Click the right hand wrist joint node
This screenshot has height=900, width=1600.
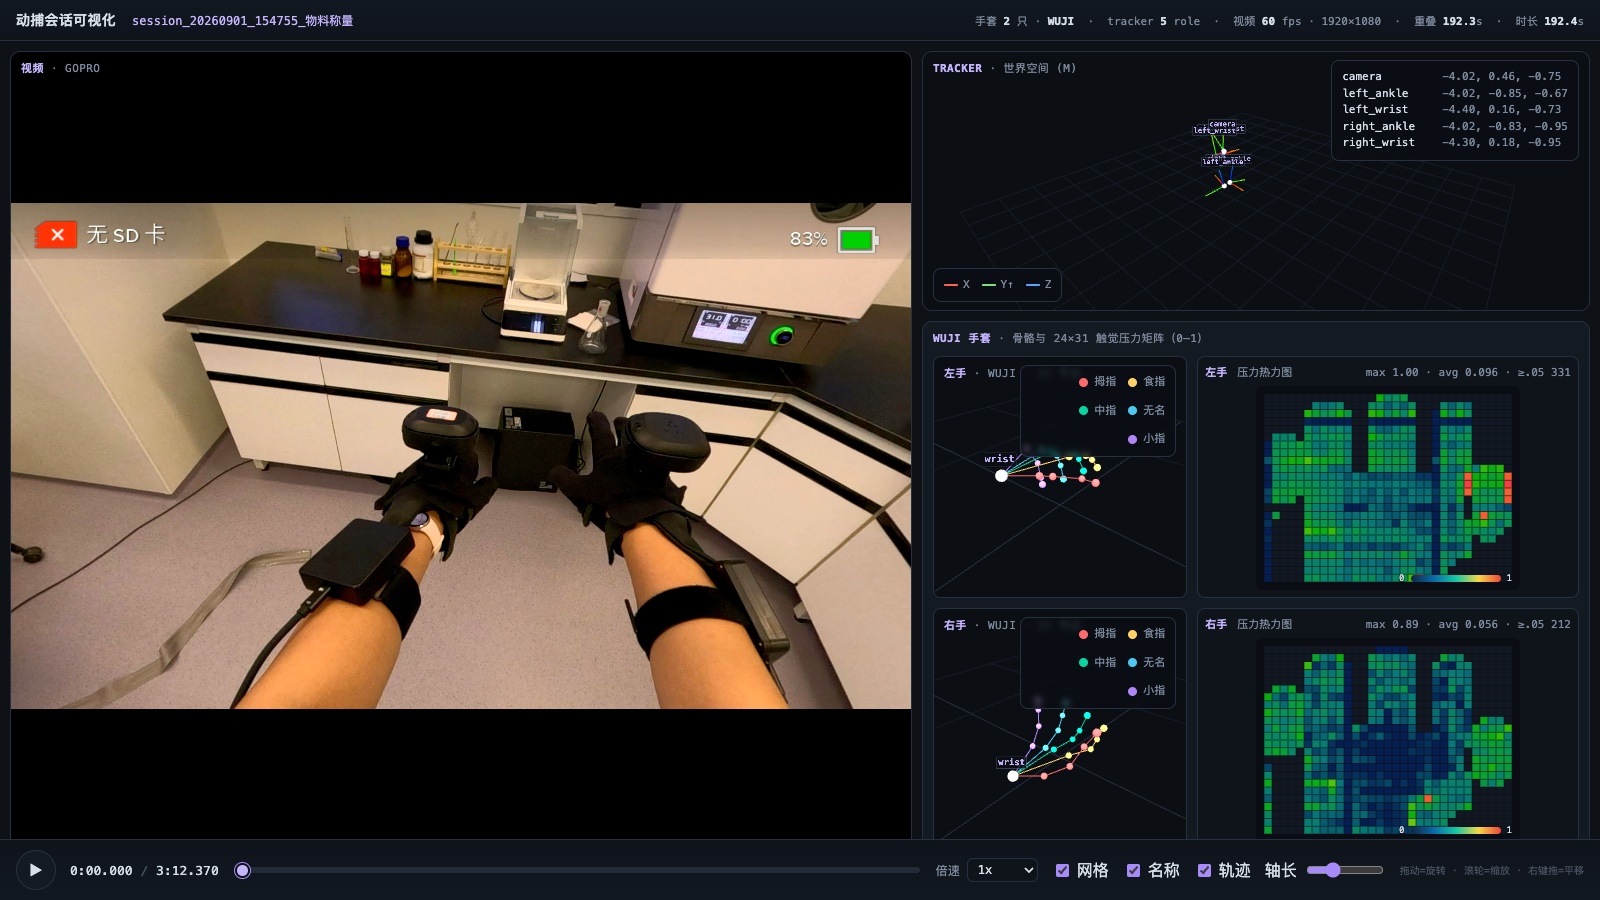[1013, 776]
